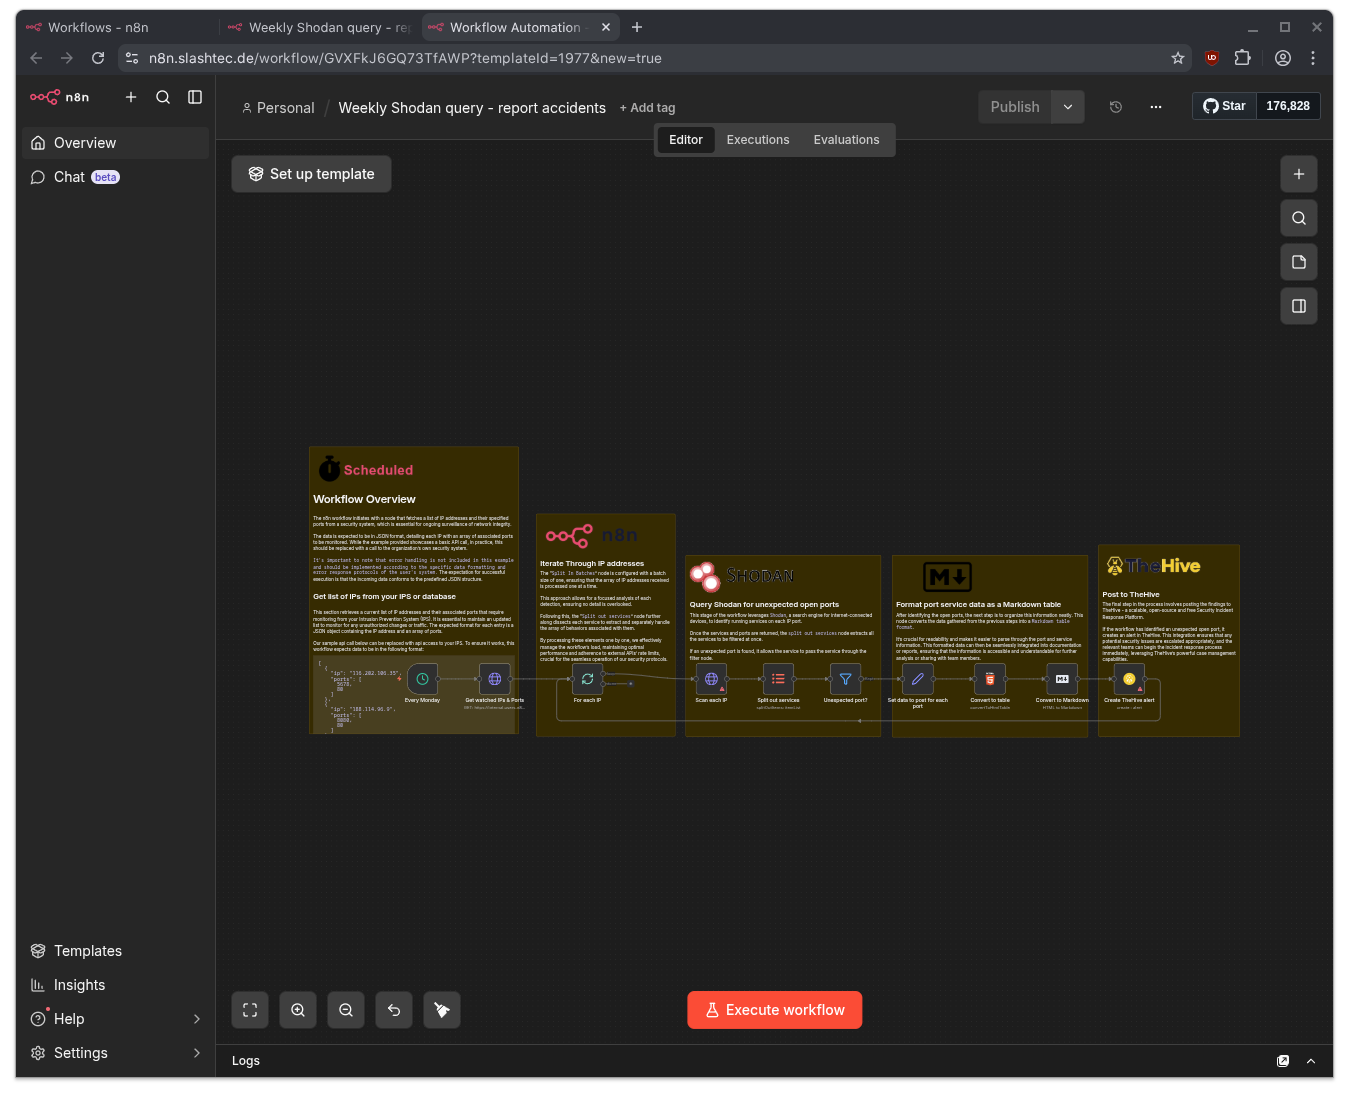The height and width of the screenshot is (1109, 1349).
Task: Switch to the Executions tab
Action: 757,140
